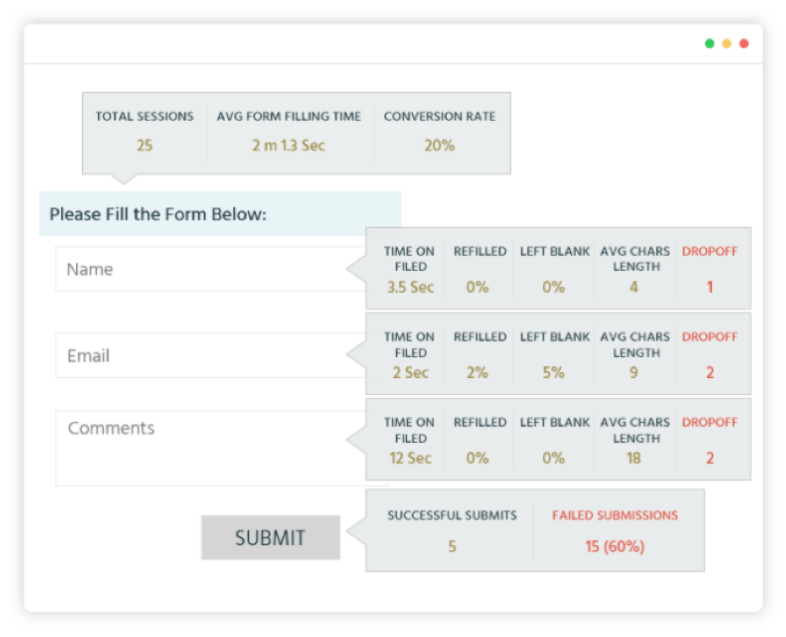The width and height of the screenshot is (786, 637).
Task: Click the red window control dot
Action: 744,44
